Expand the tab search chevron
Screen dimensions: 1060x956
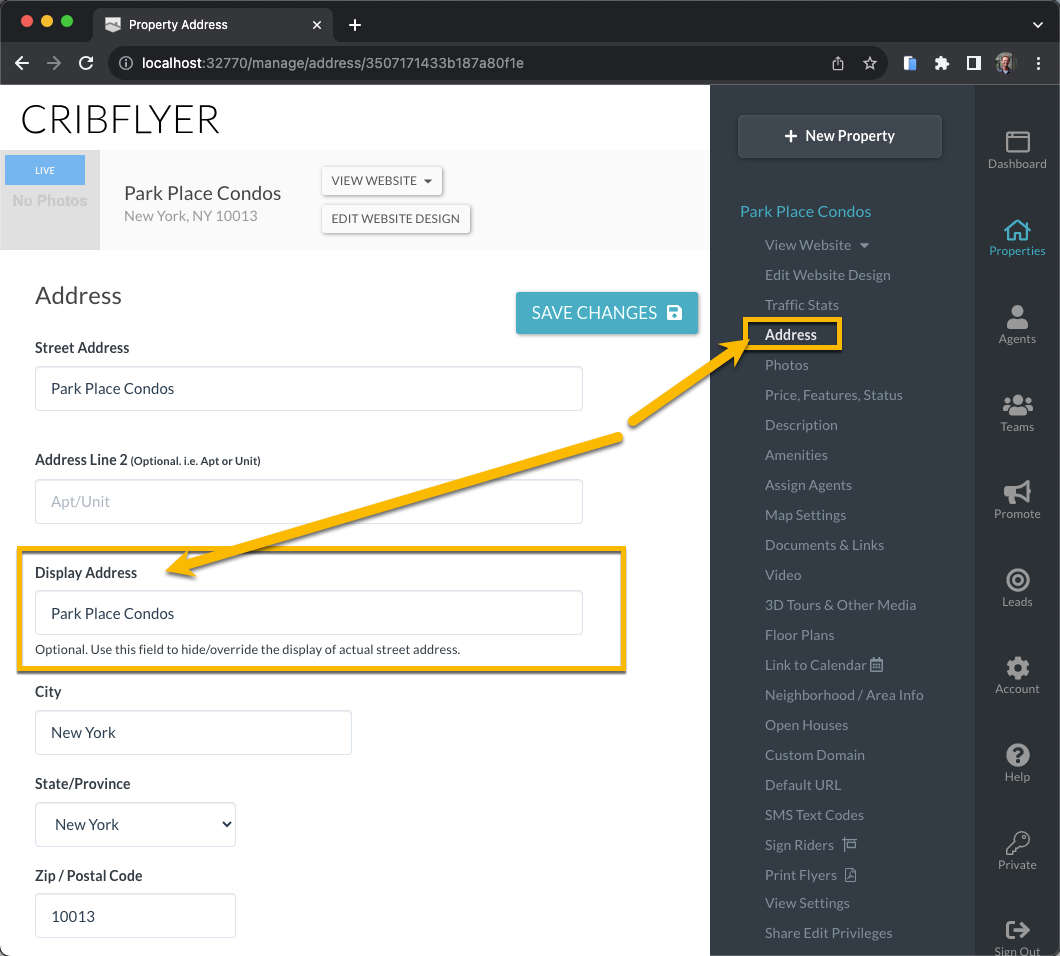click(1038, 25)
